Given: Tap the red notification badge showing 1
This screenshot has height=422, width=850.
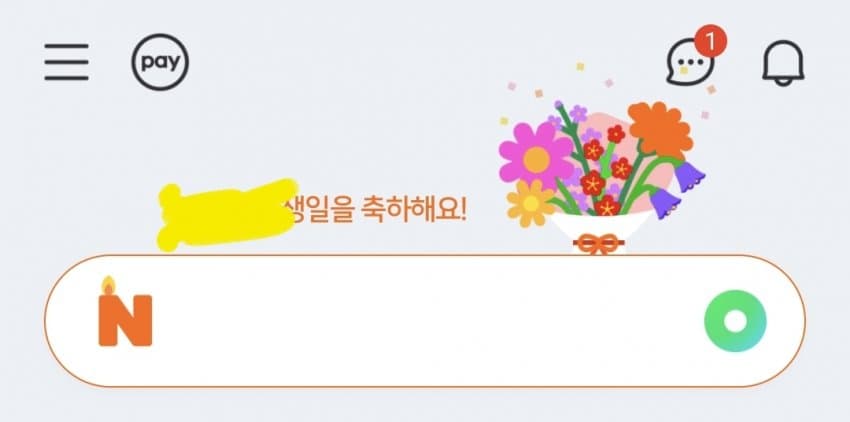Looking at the screenshot, I should pos(711,41).
